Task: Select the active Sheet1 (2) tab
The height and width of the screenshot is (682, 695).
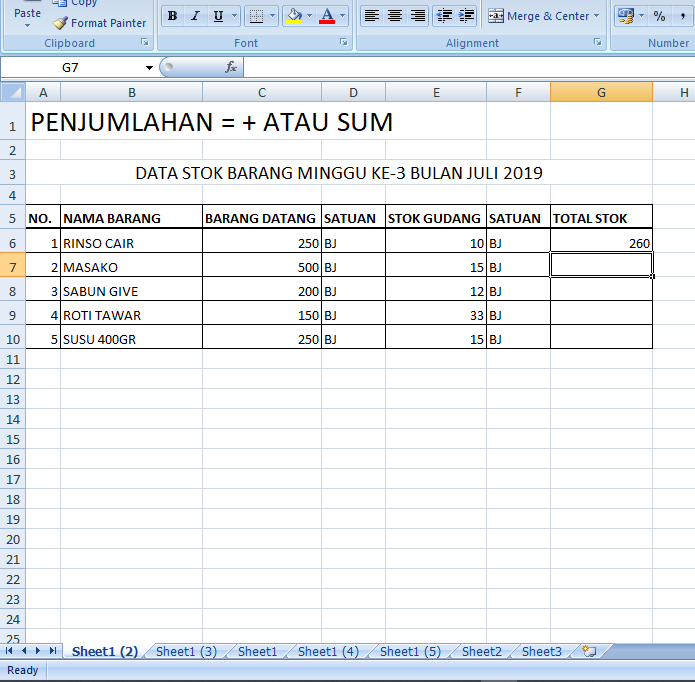Action: 105,651
